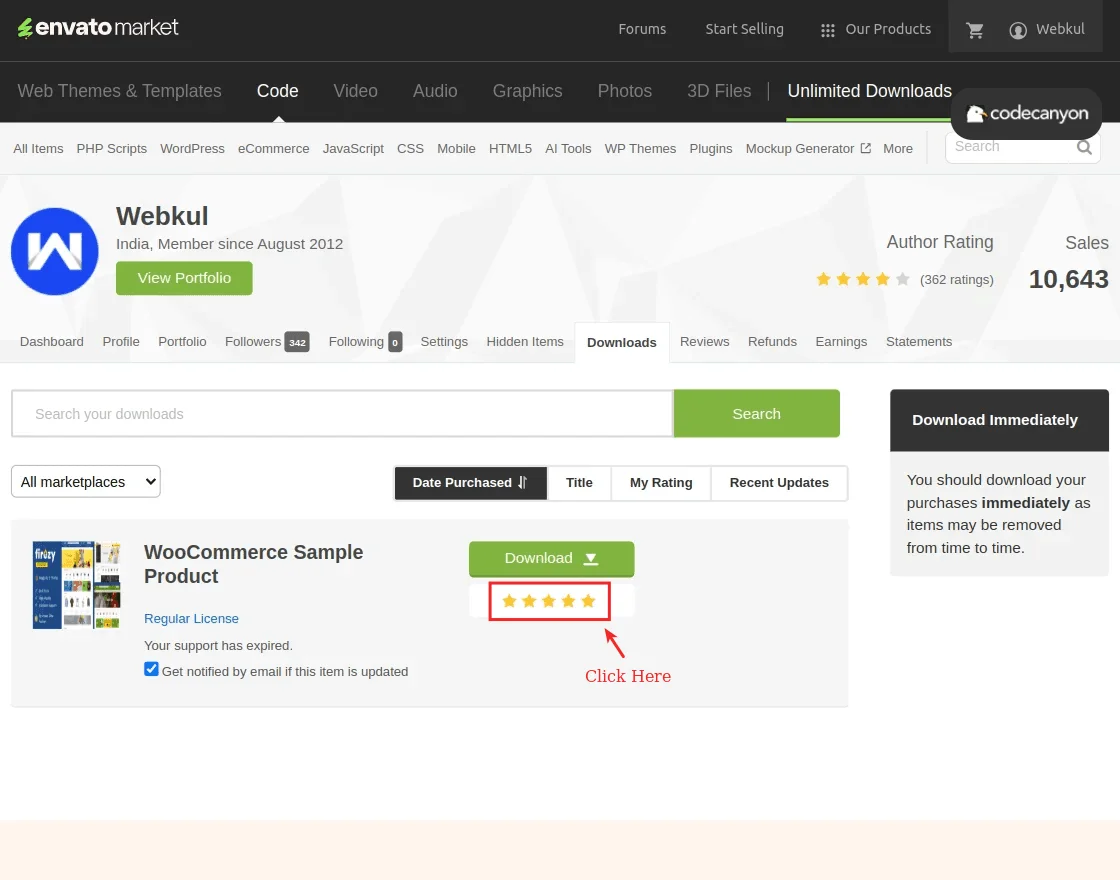Click the Webkul profile avatar
The width and height of the screenshot is (1120, 880).
[54, 251]
